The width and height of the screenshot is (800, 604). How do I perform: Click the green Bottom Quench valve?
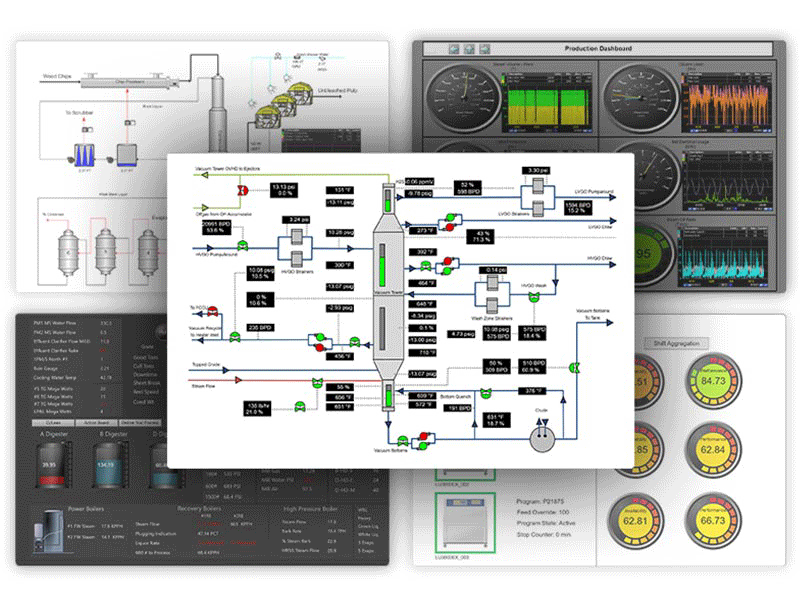tap(486, 393)
